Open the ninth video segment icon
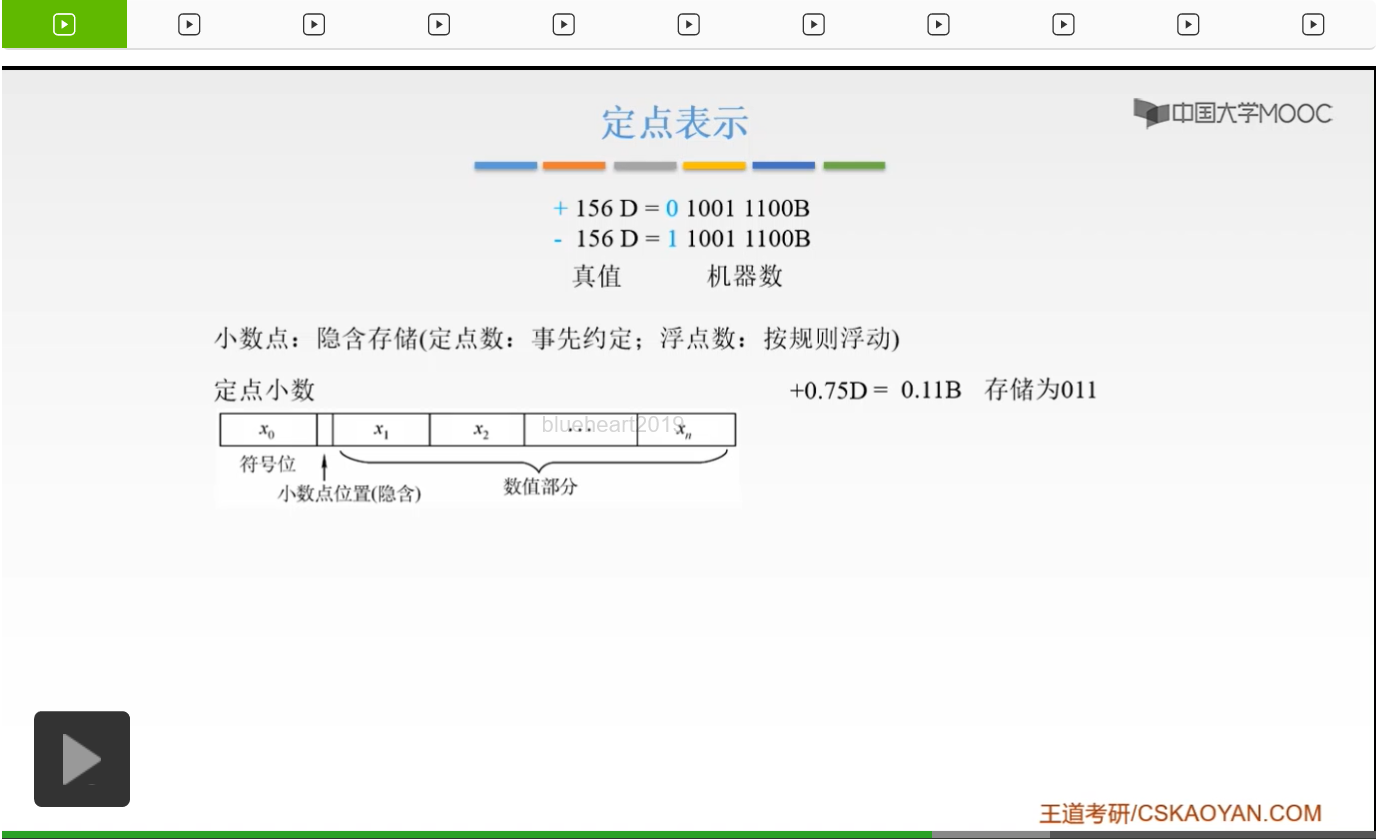 click(1063, 24)
